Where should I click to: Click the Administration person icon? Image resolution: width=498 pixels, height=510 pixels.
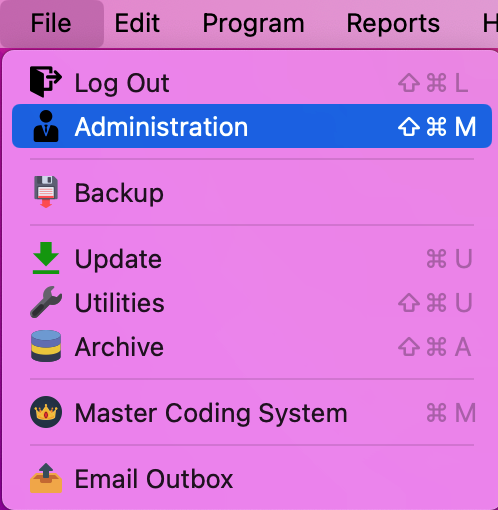tap(46, 126)
